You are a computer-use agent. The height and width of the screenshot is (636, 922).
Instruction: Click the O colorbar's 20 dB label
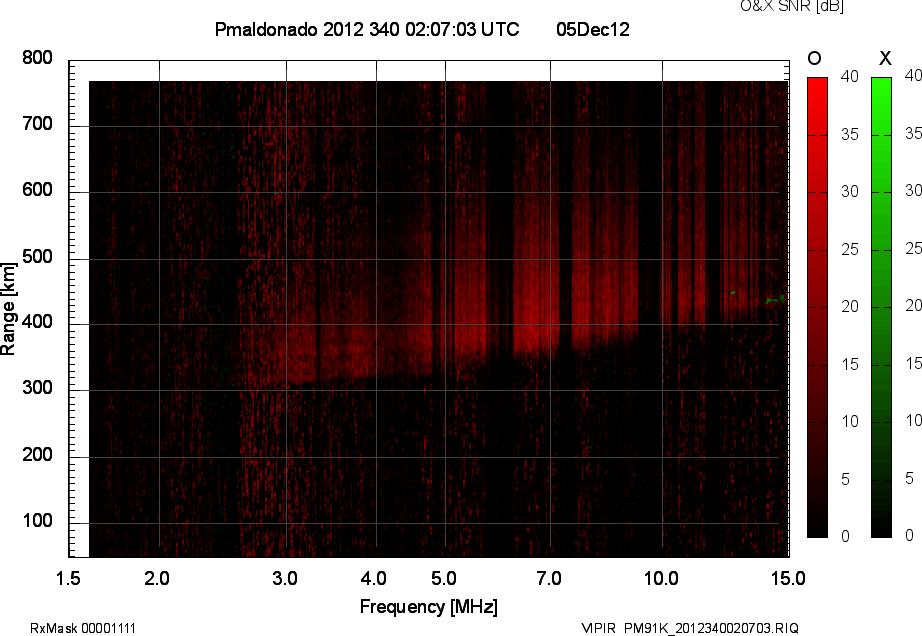850,306
